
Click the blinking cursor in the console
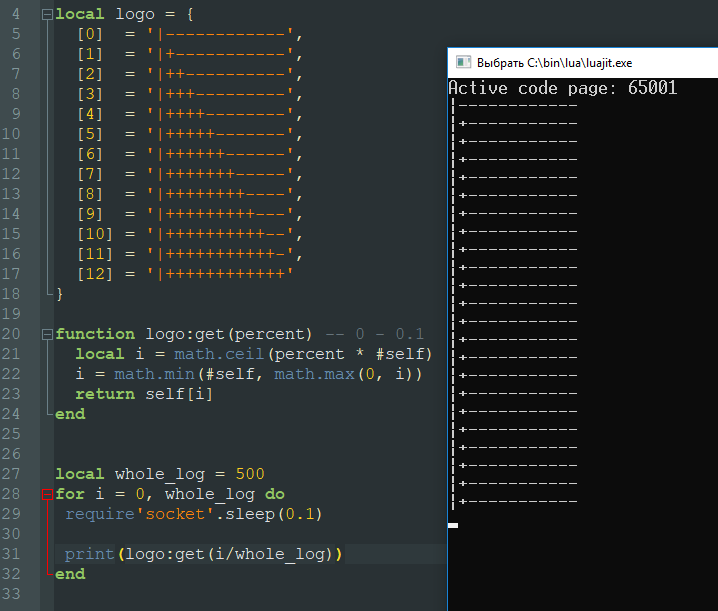click(453, 525)
